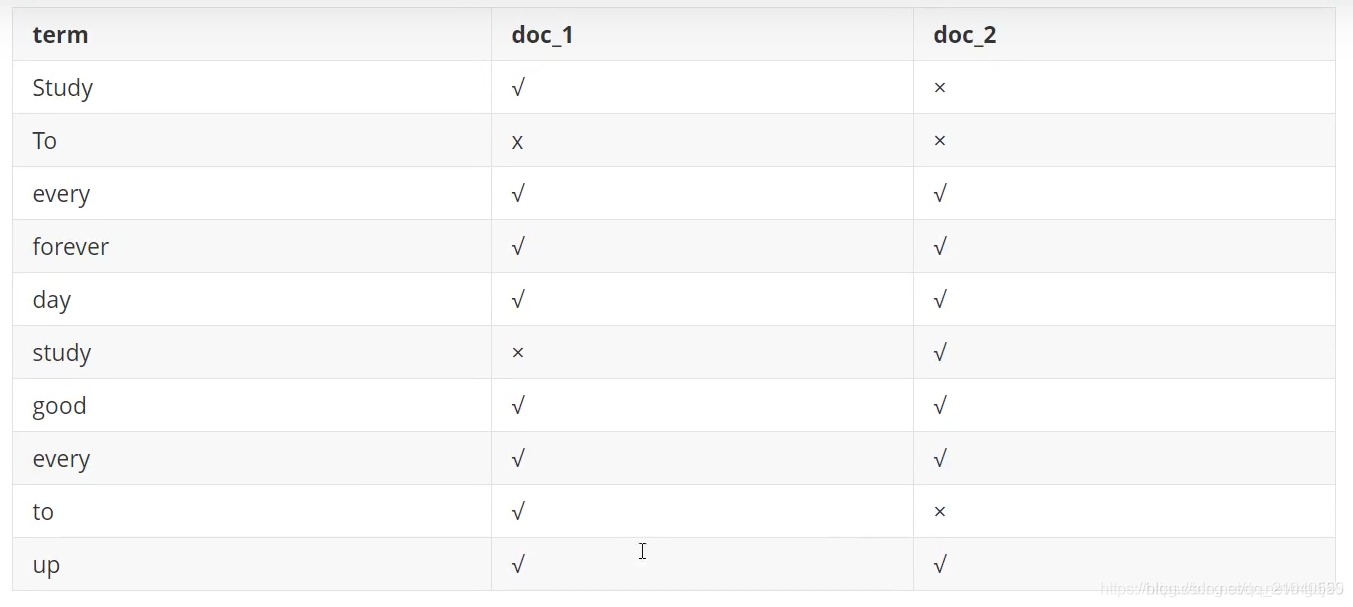Select the lowercase "study" term cell

click(61, 353)
